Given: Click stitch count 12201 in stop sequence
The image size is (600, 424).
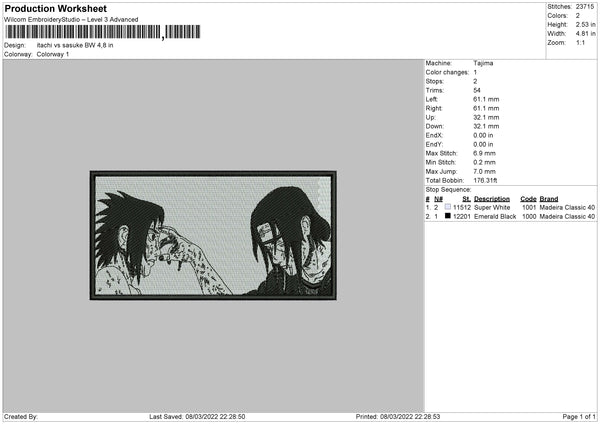Looking at the screenshot, I should [462, 217].
